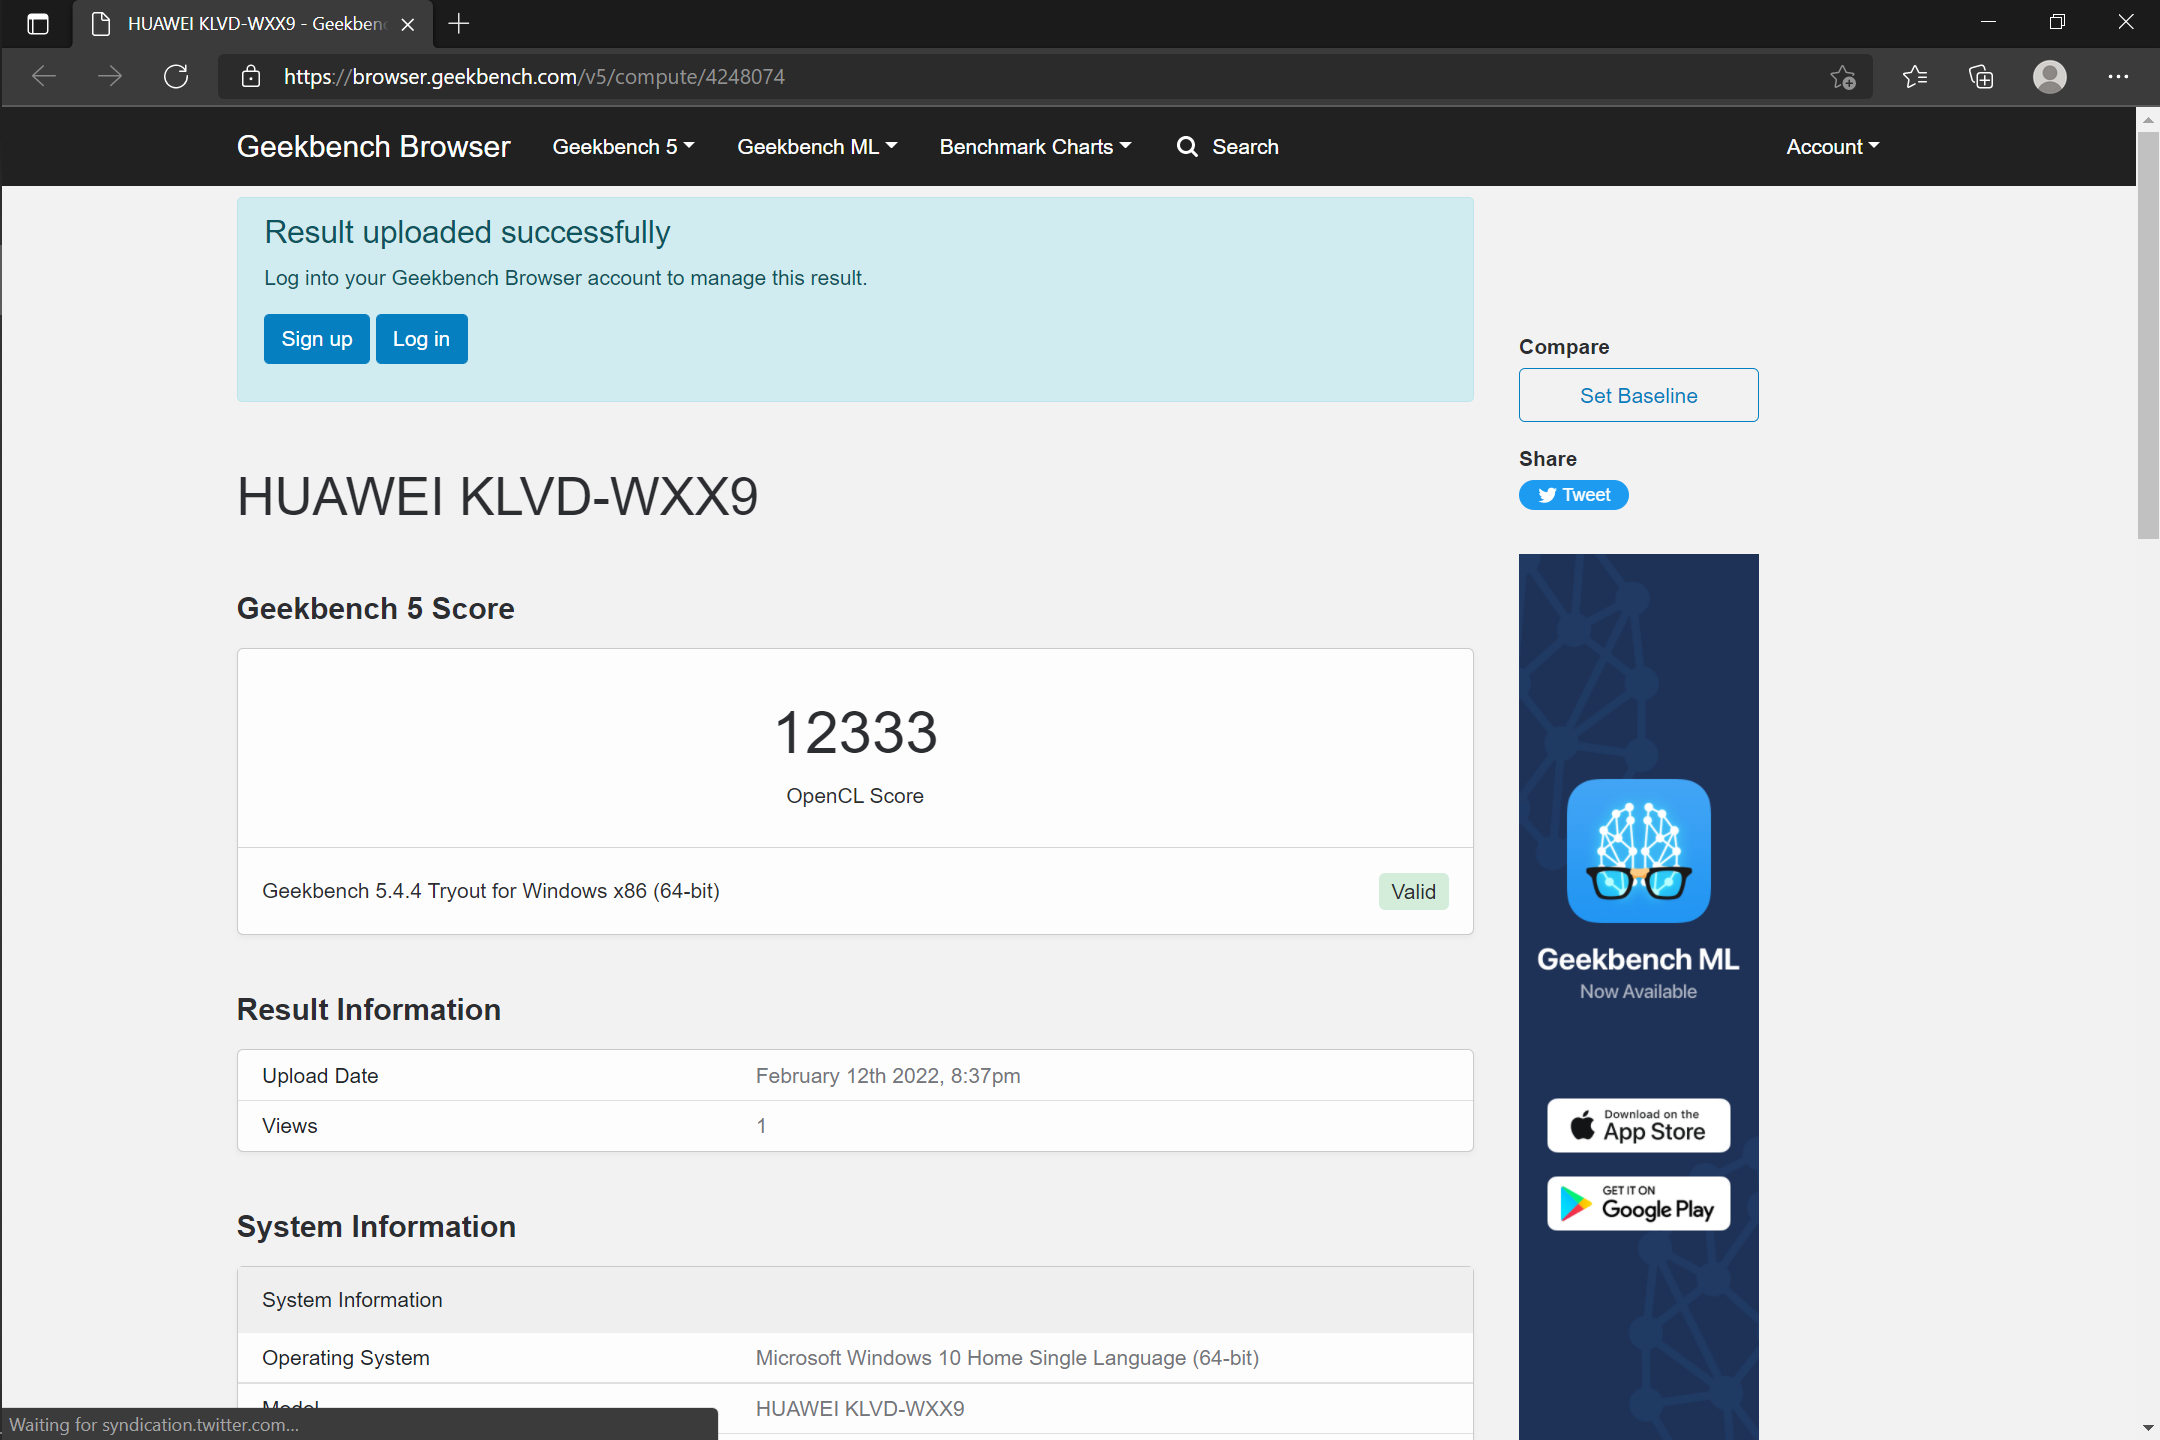Click the Geekbench 5.4.4 Tryout version text

491,891
